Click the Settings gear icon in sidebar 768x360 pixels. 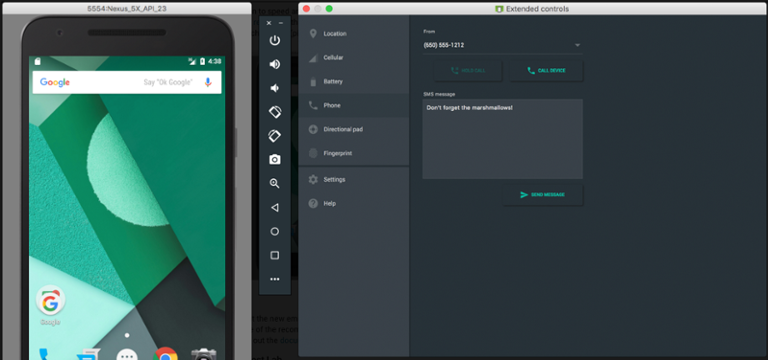(313, 180)
